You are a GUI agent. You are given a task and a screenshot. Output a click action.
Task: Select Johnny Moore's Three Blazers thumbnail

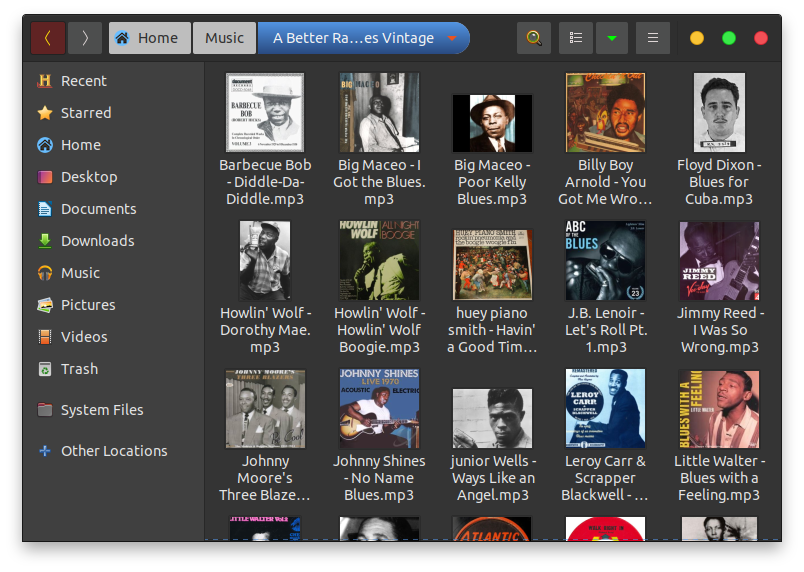click(x=265, y=408)
